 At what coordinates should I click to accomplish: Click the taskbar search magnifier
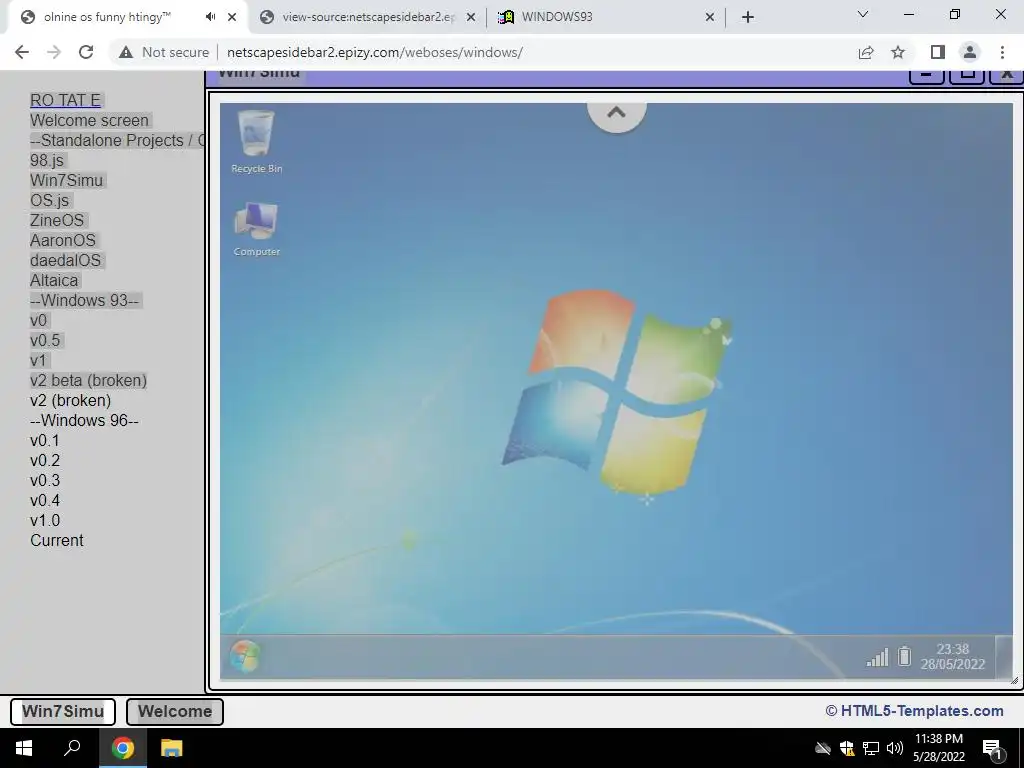(72, 748)
